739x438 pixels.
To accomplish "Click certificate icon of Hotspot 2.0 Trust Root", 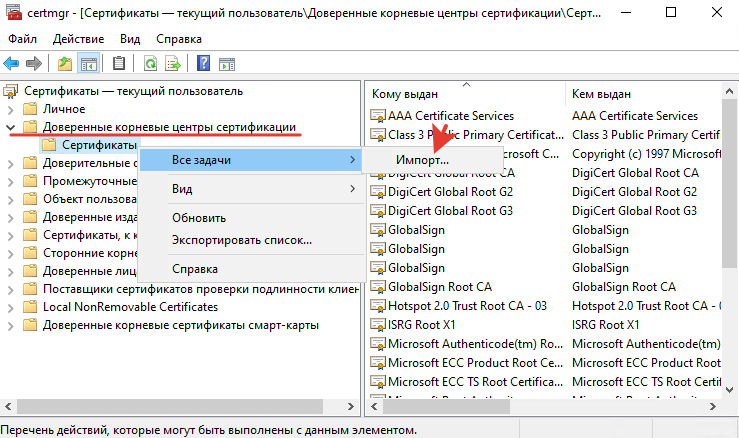I will (x=378, y=306).
